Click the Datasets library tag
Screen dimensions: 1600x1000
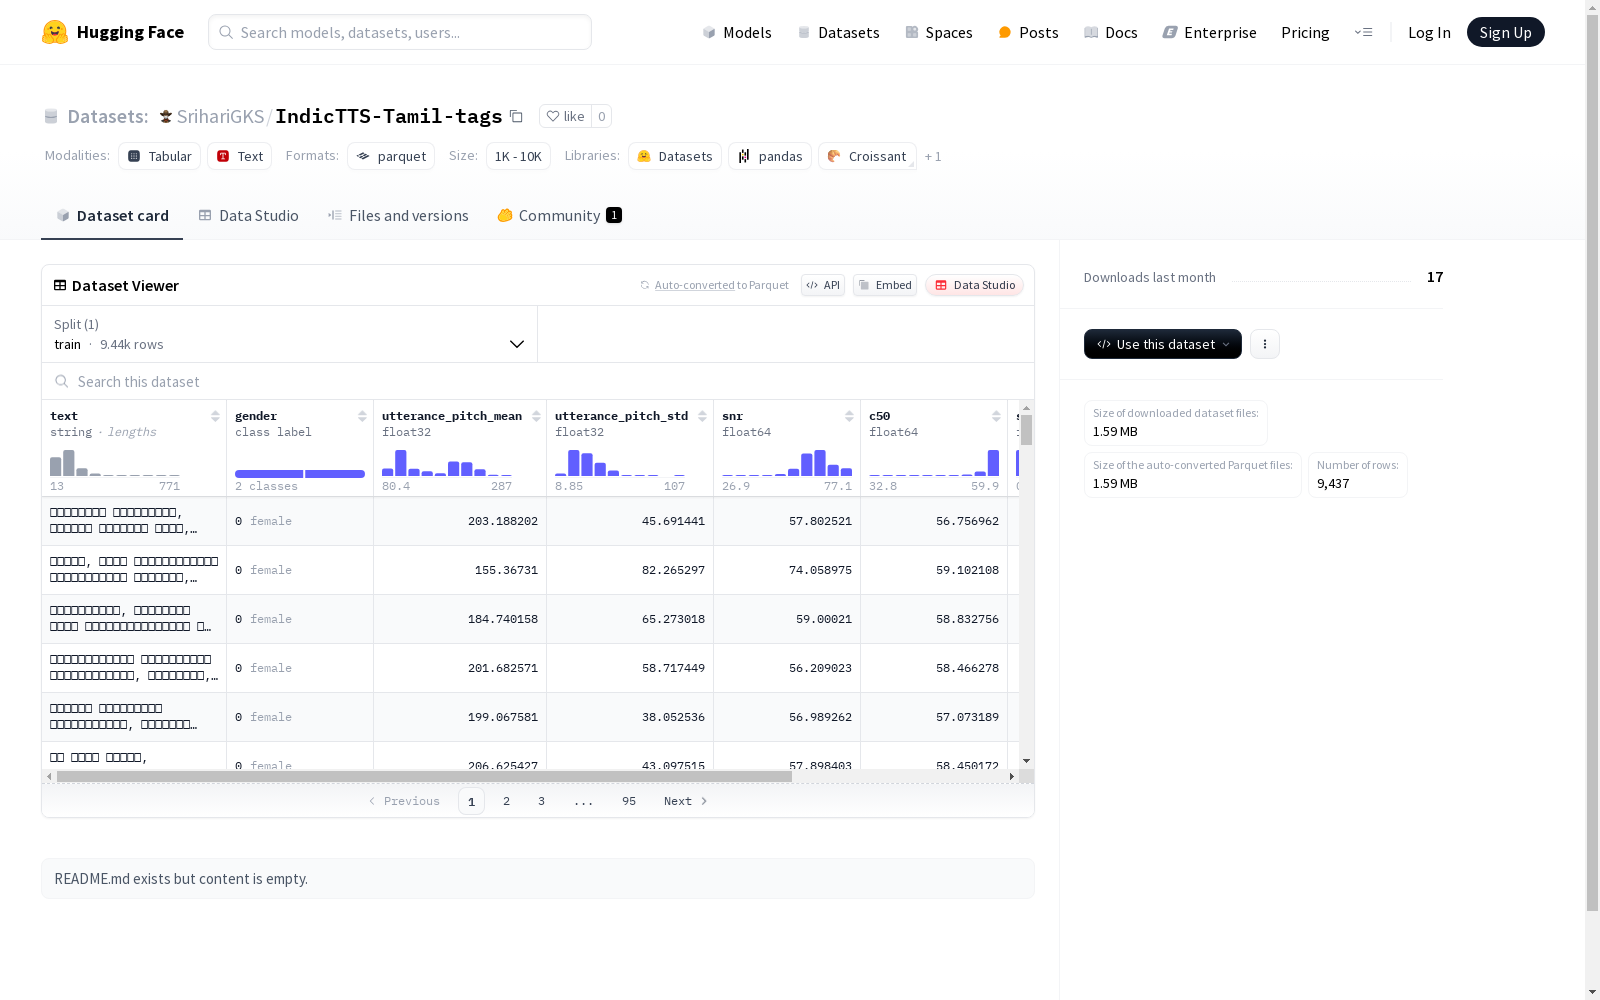point(675,156)
